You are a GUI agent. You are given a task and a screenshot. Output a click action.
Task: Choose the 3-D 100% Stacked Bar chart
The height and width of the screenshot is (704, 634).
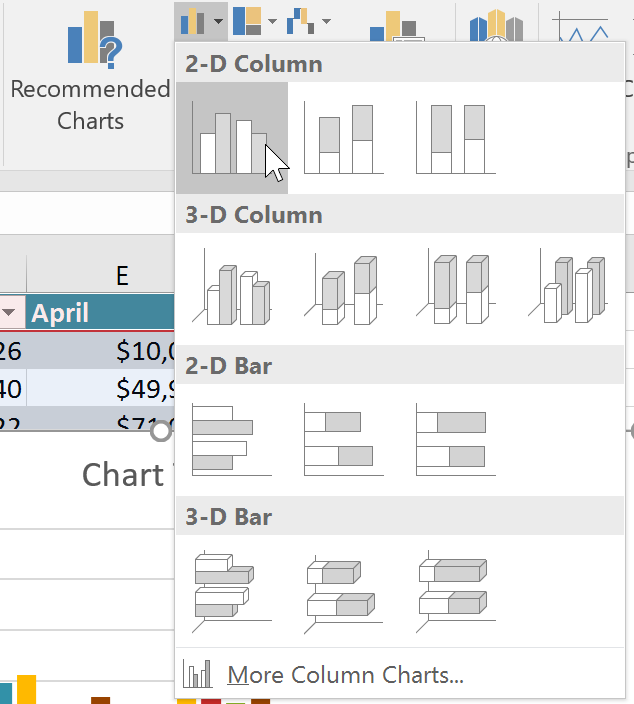[x=456, y=590]
